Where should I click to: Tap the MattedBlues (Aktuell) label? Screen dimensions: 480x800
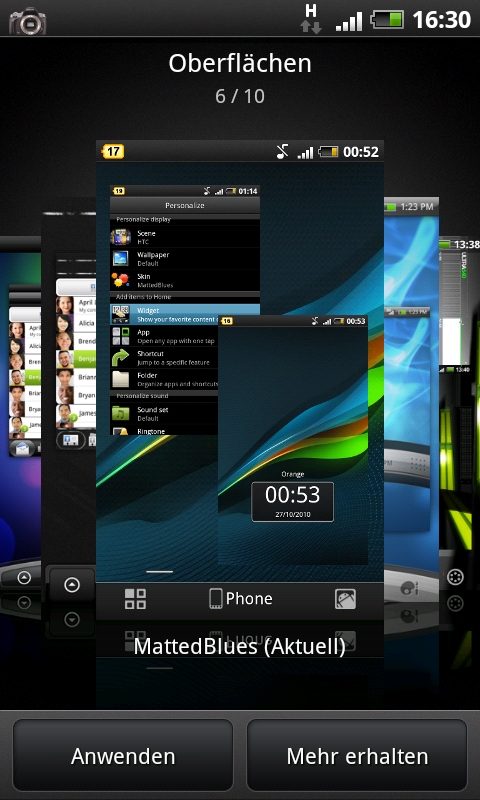pyautogui.click(x=240, y=647)
